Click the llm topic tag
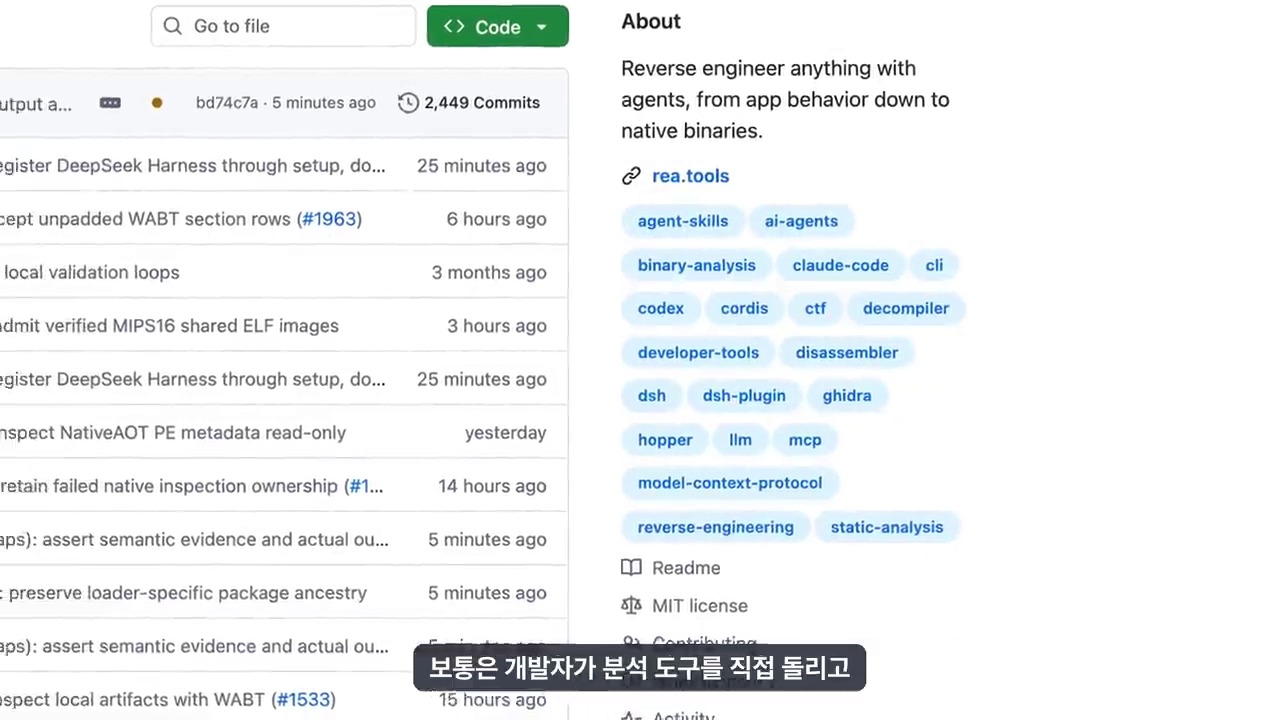The width and height of the screenshot is (1280, 720). click(x=740, y=440)
